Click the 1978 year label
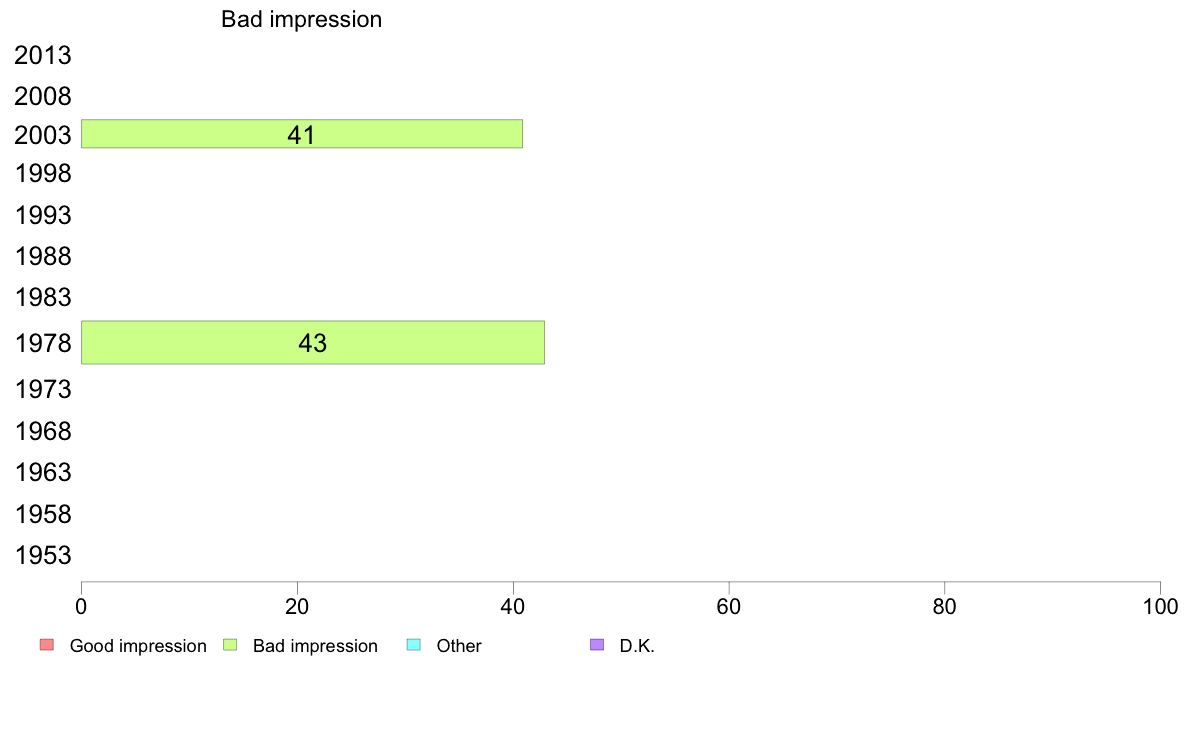This screenshot has height=736, width=1188. (x=42, y=343)
